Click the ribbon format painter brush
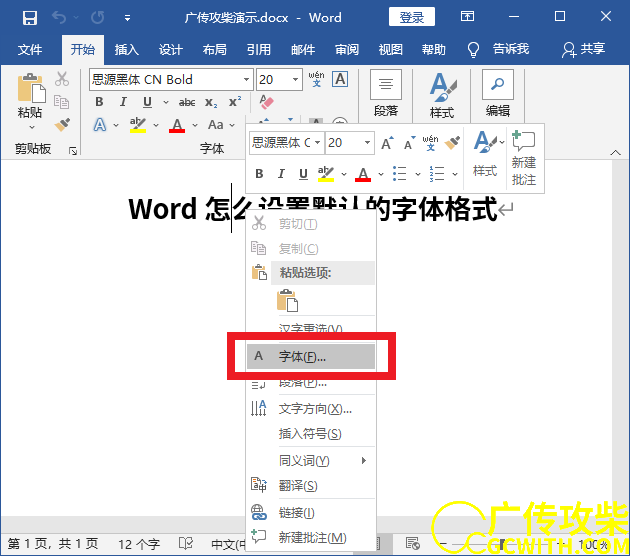The width and height of the screenshot is (630, 556). pos(62,125)
